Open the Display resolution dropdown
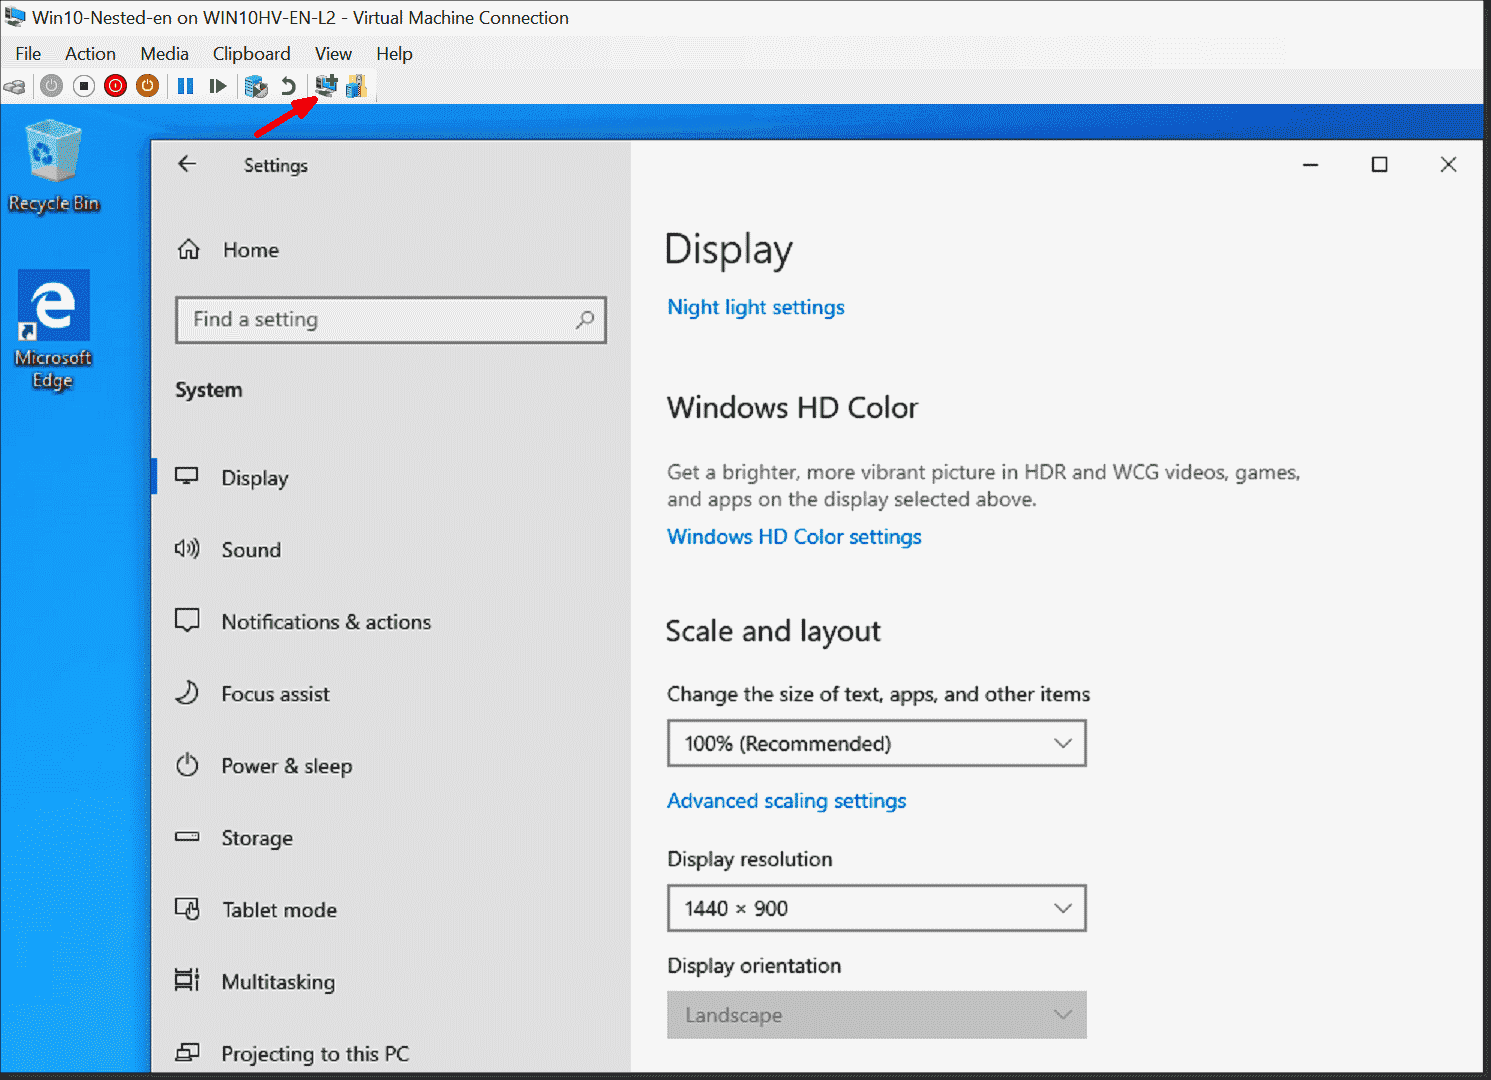Image resolution: width=1491 pixels, height=1080 pixels. (x=876, y=908)
